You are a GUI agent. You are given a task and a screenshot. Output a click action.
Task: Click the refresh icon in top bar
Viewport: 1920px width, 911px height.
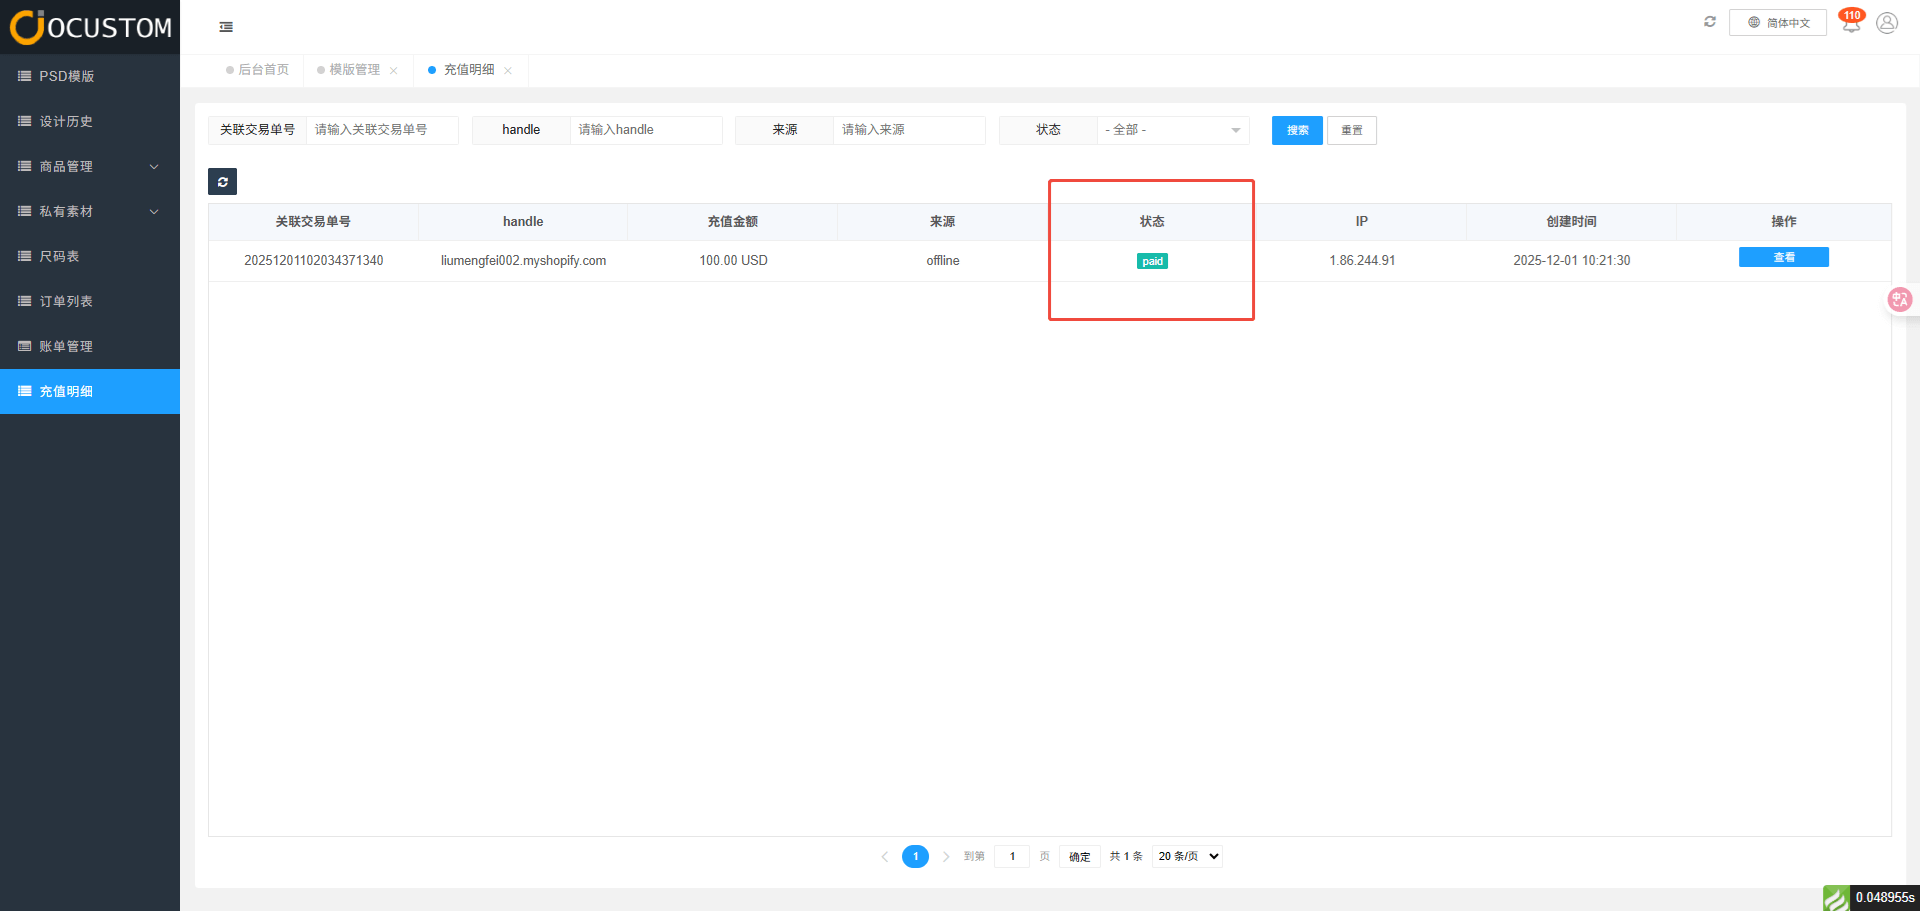click(1710, 22)
